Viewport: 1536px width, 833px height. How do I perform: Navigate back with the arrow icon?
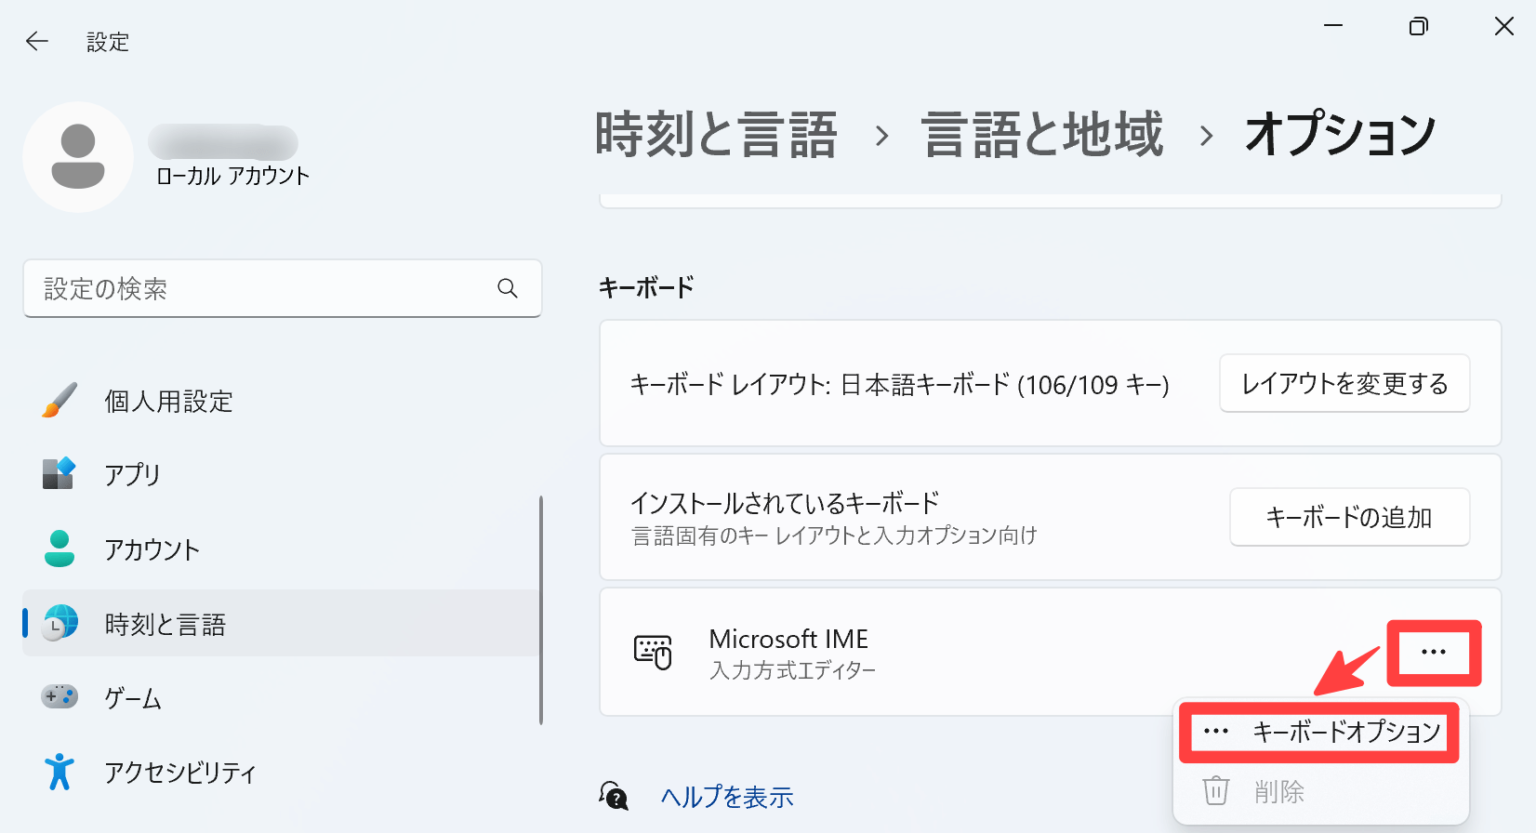point(36,41)
